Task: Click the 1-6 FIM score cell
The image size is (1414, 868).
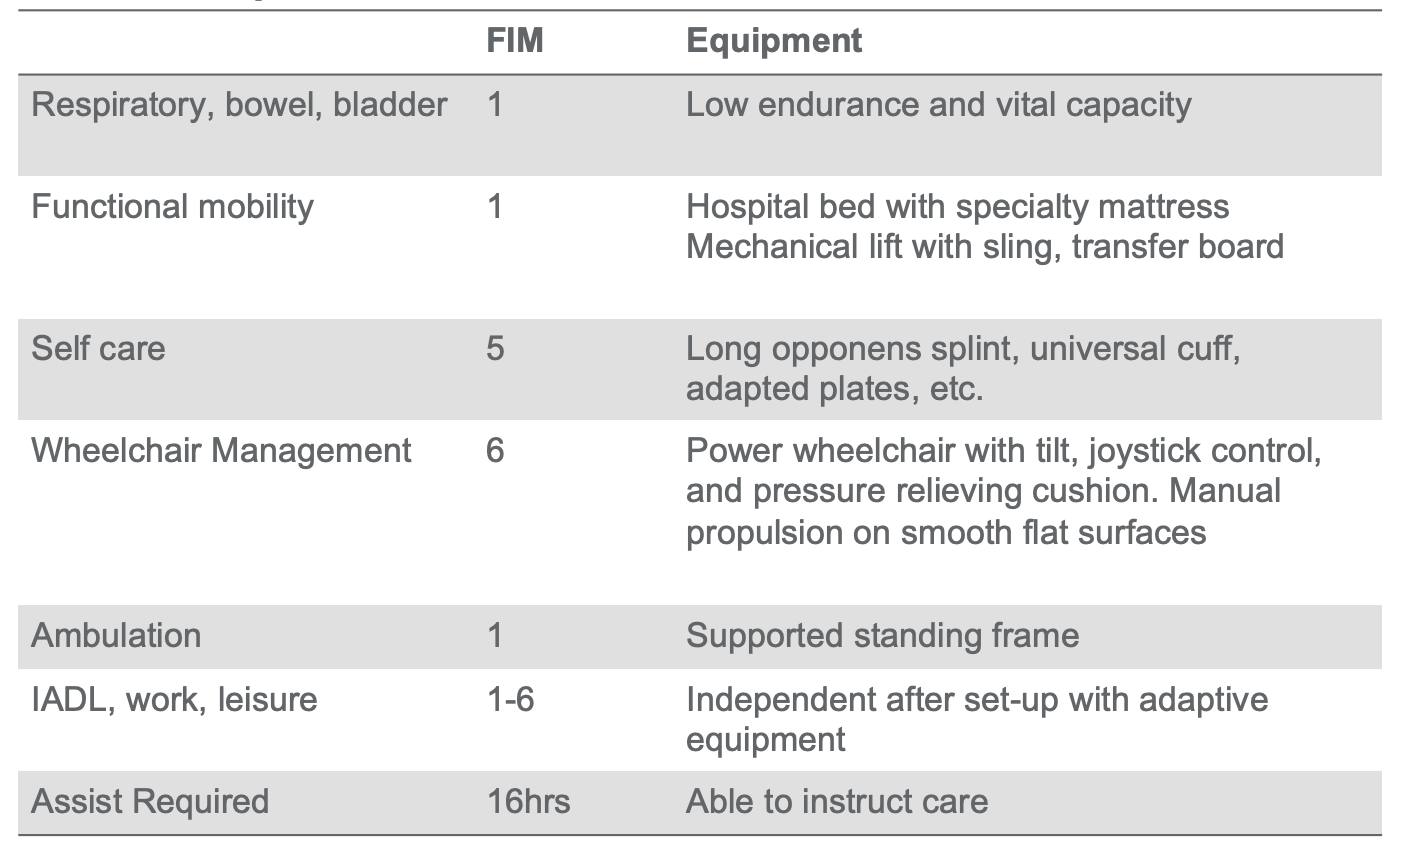Action: click(510, 699)
